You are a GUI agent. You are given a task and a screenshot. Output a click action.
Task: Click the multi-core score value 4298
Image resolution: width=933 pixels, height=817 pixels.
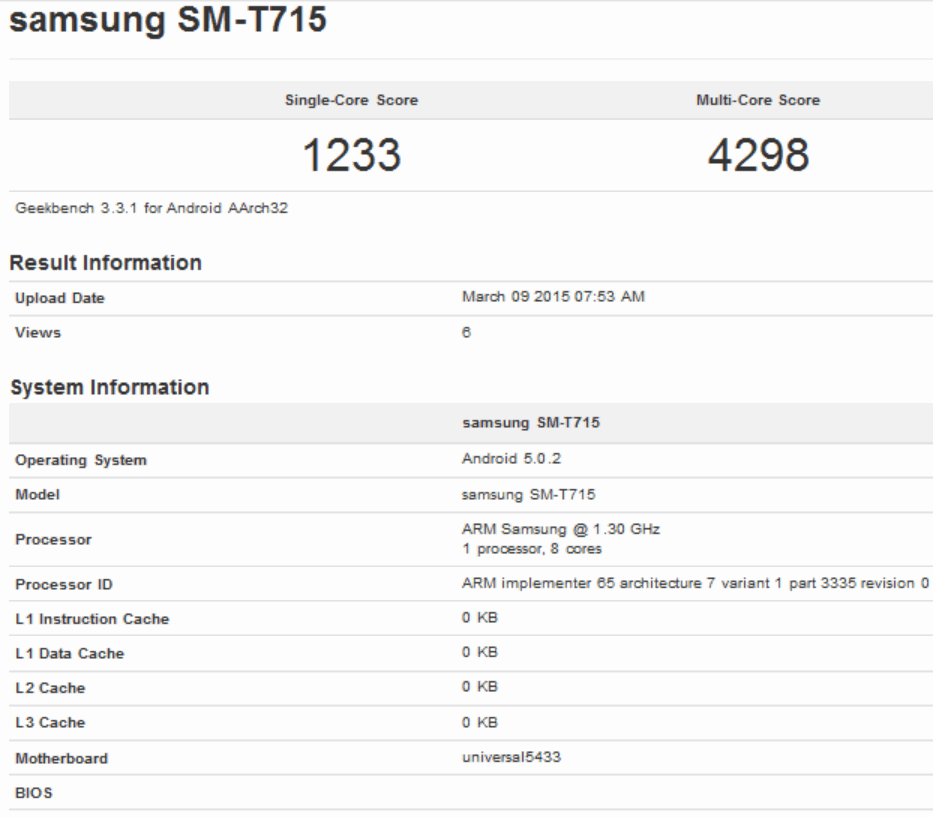[x=759, y=155]
